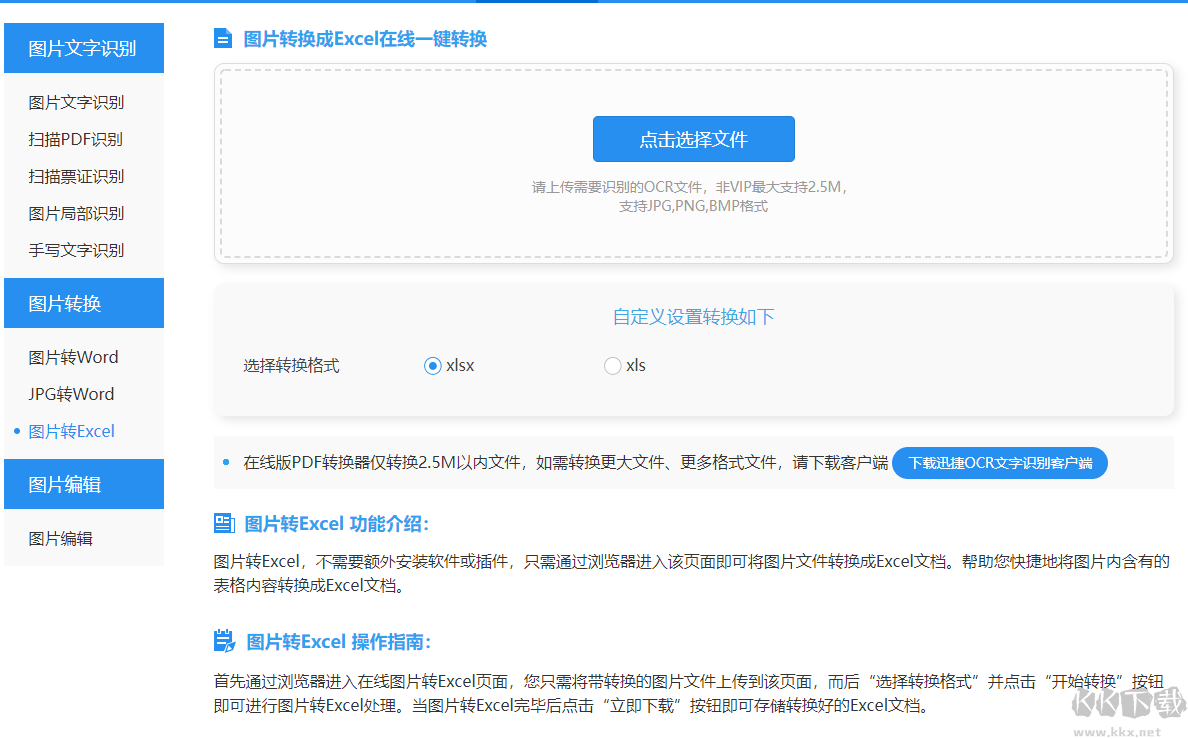The width and height of the screenshot is (1188, 739).
Task: Select 手写文字识别 from the sidebar
Action: point(75,250)
